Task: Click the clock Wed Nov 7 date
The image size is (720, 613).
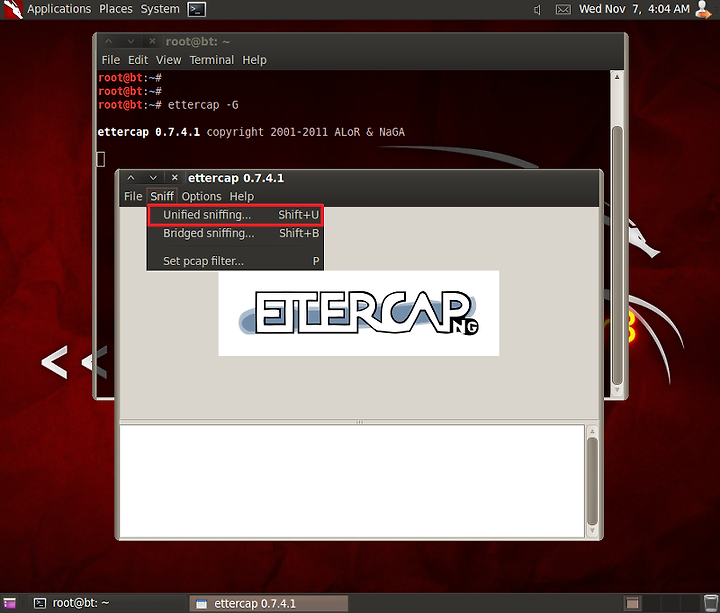Action: 634,9
